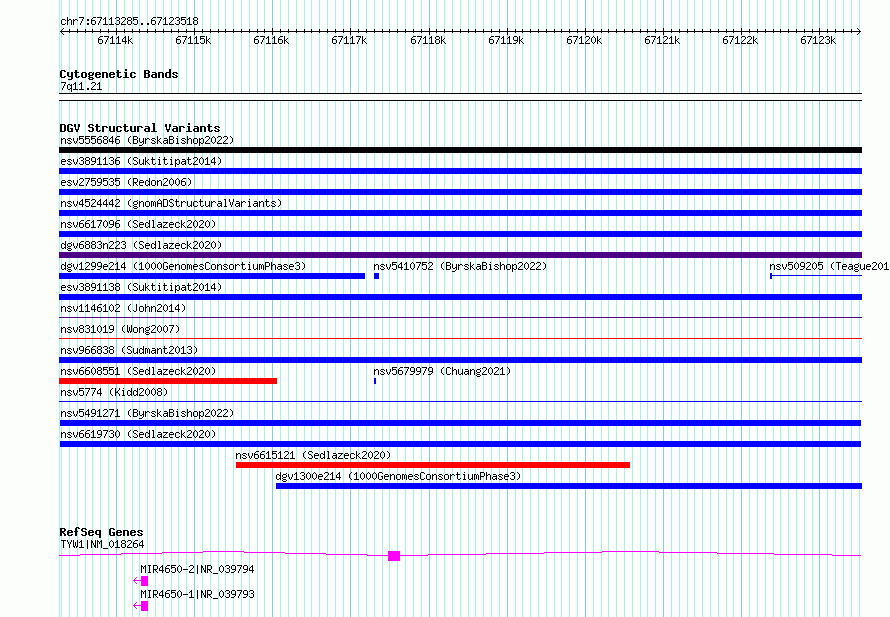The width and height of the screenshot is (890, 617).
Task: Click the blue dgv1299e214 variant bar
Action: coord(212,276)
